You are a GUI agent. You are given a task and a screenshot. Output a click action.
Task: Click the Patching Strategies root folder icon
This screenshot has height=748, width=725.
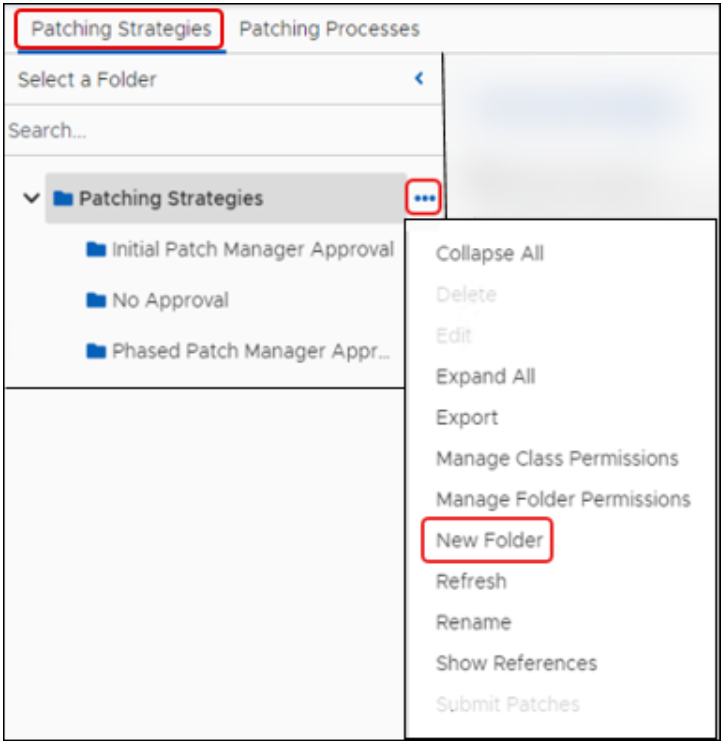coord(63,198)
